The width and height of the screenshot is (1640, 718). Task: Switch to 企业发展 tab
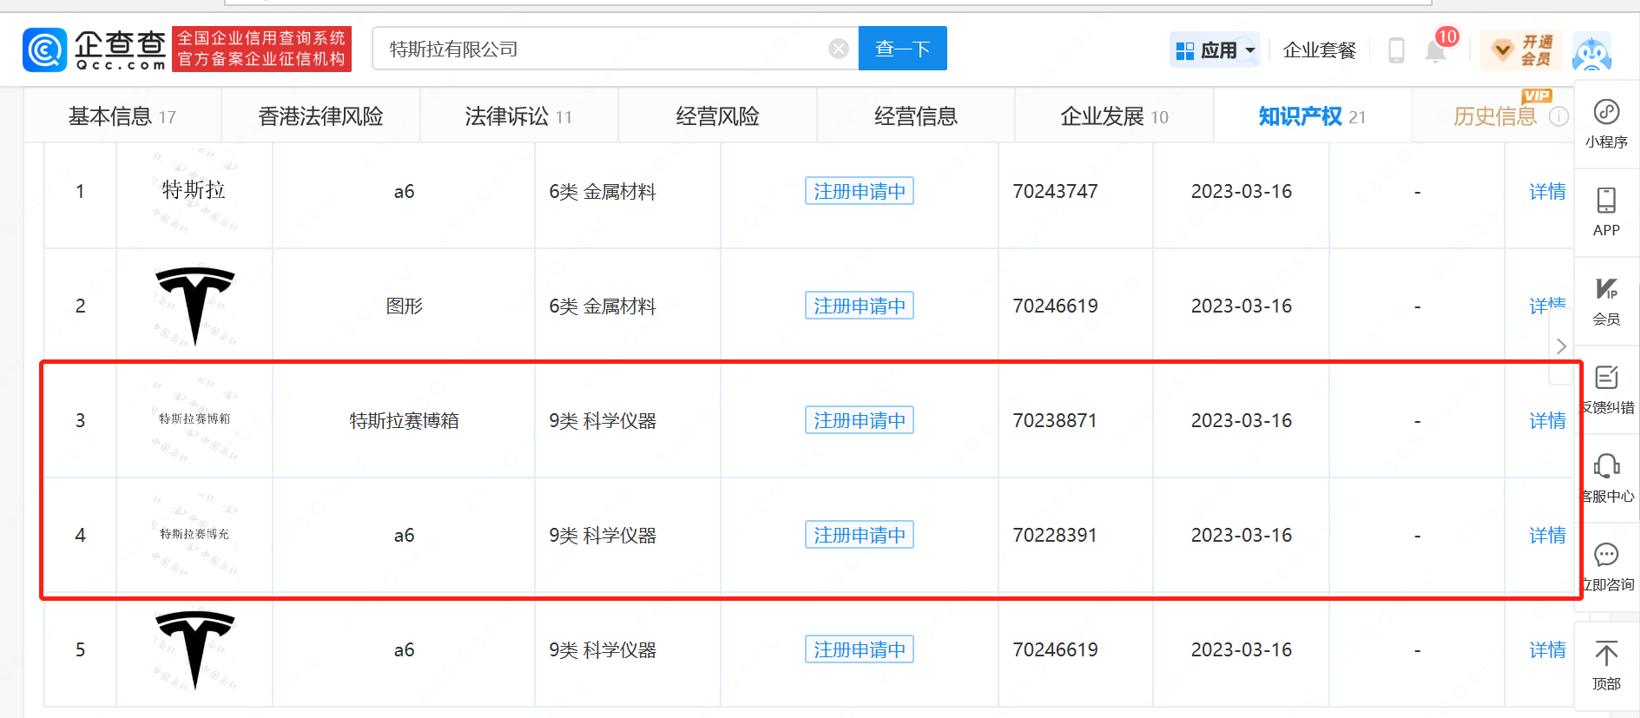[x=1114, y=117]
